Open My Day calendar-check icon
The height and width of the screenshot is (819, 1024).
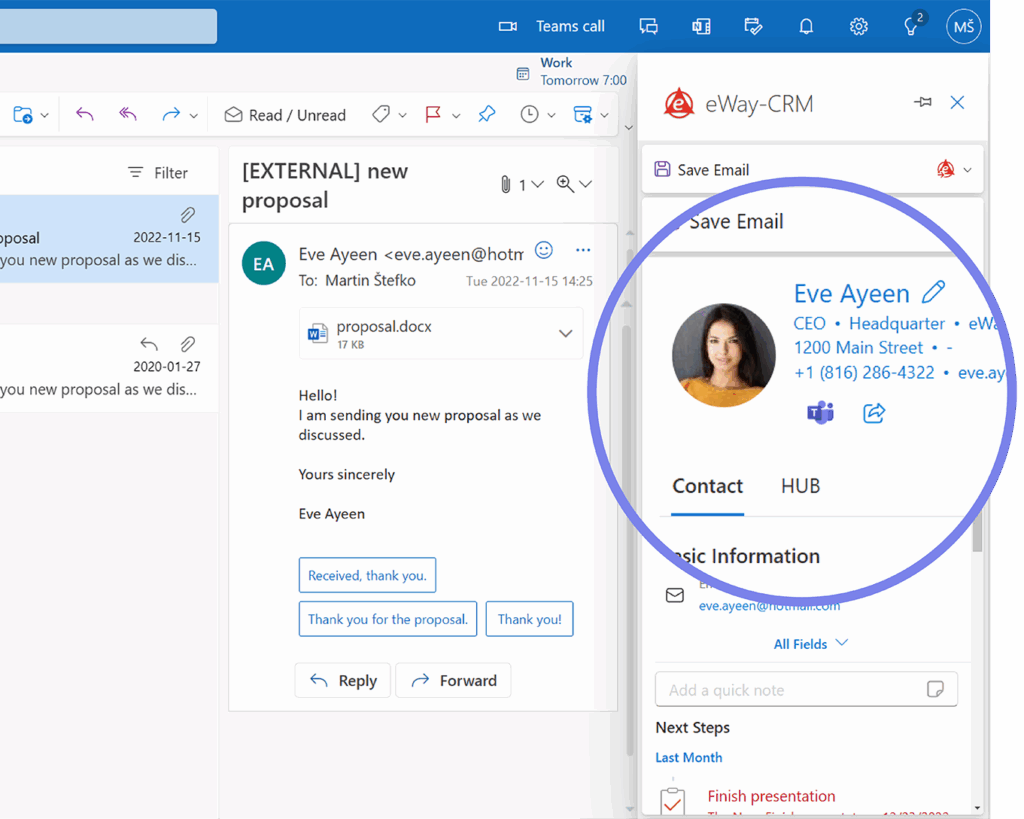754,26
